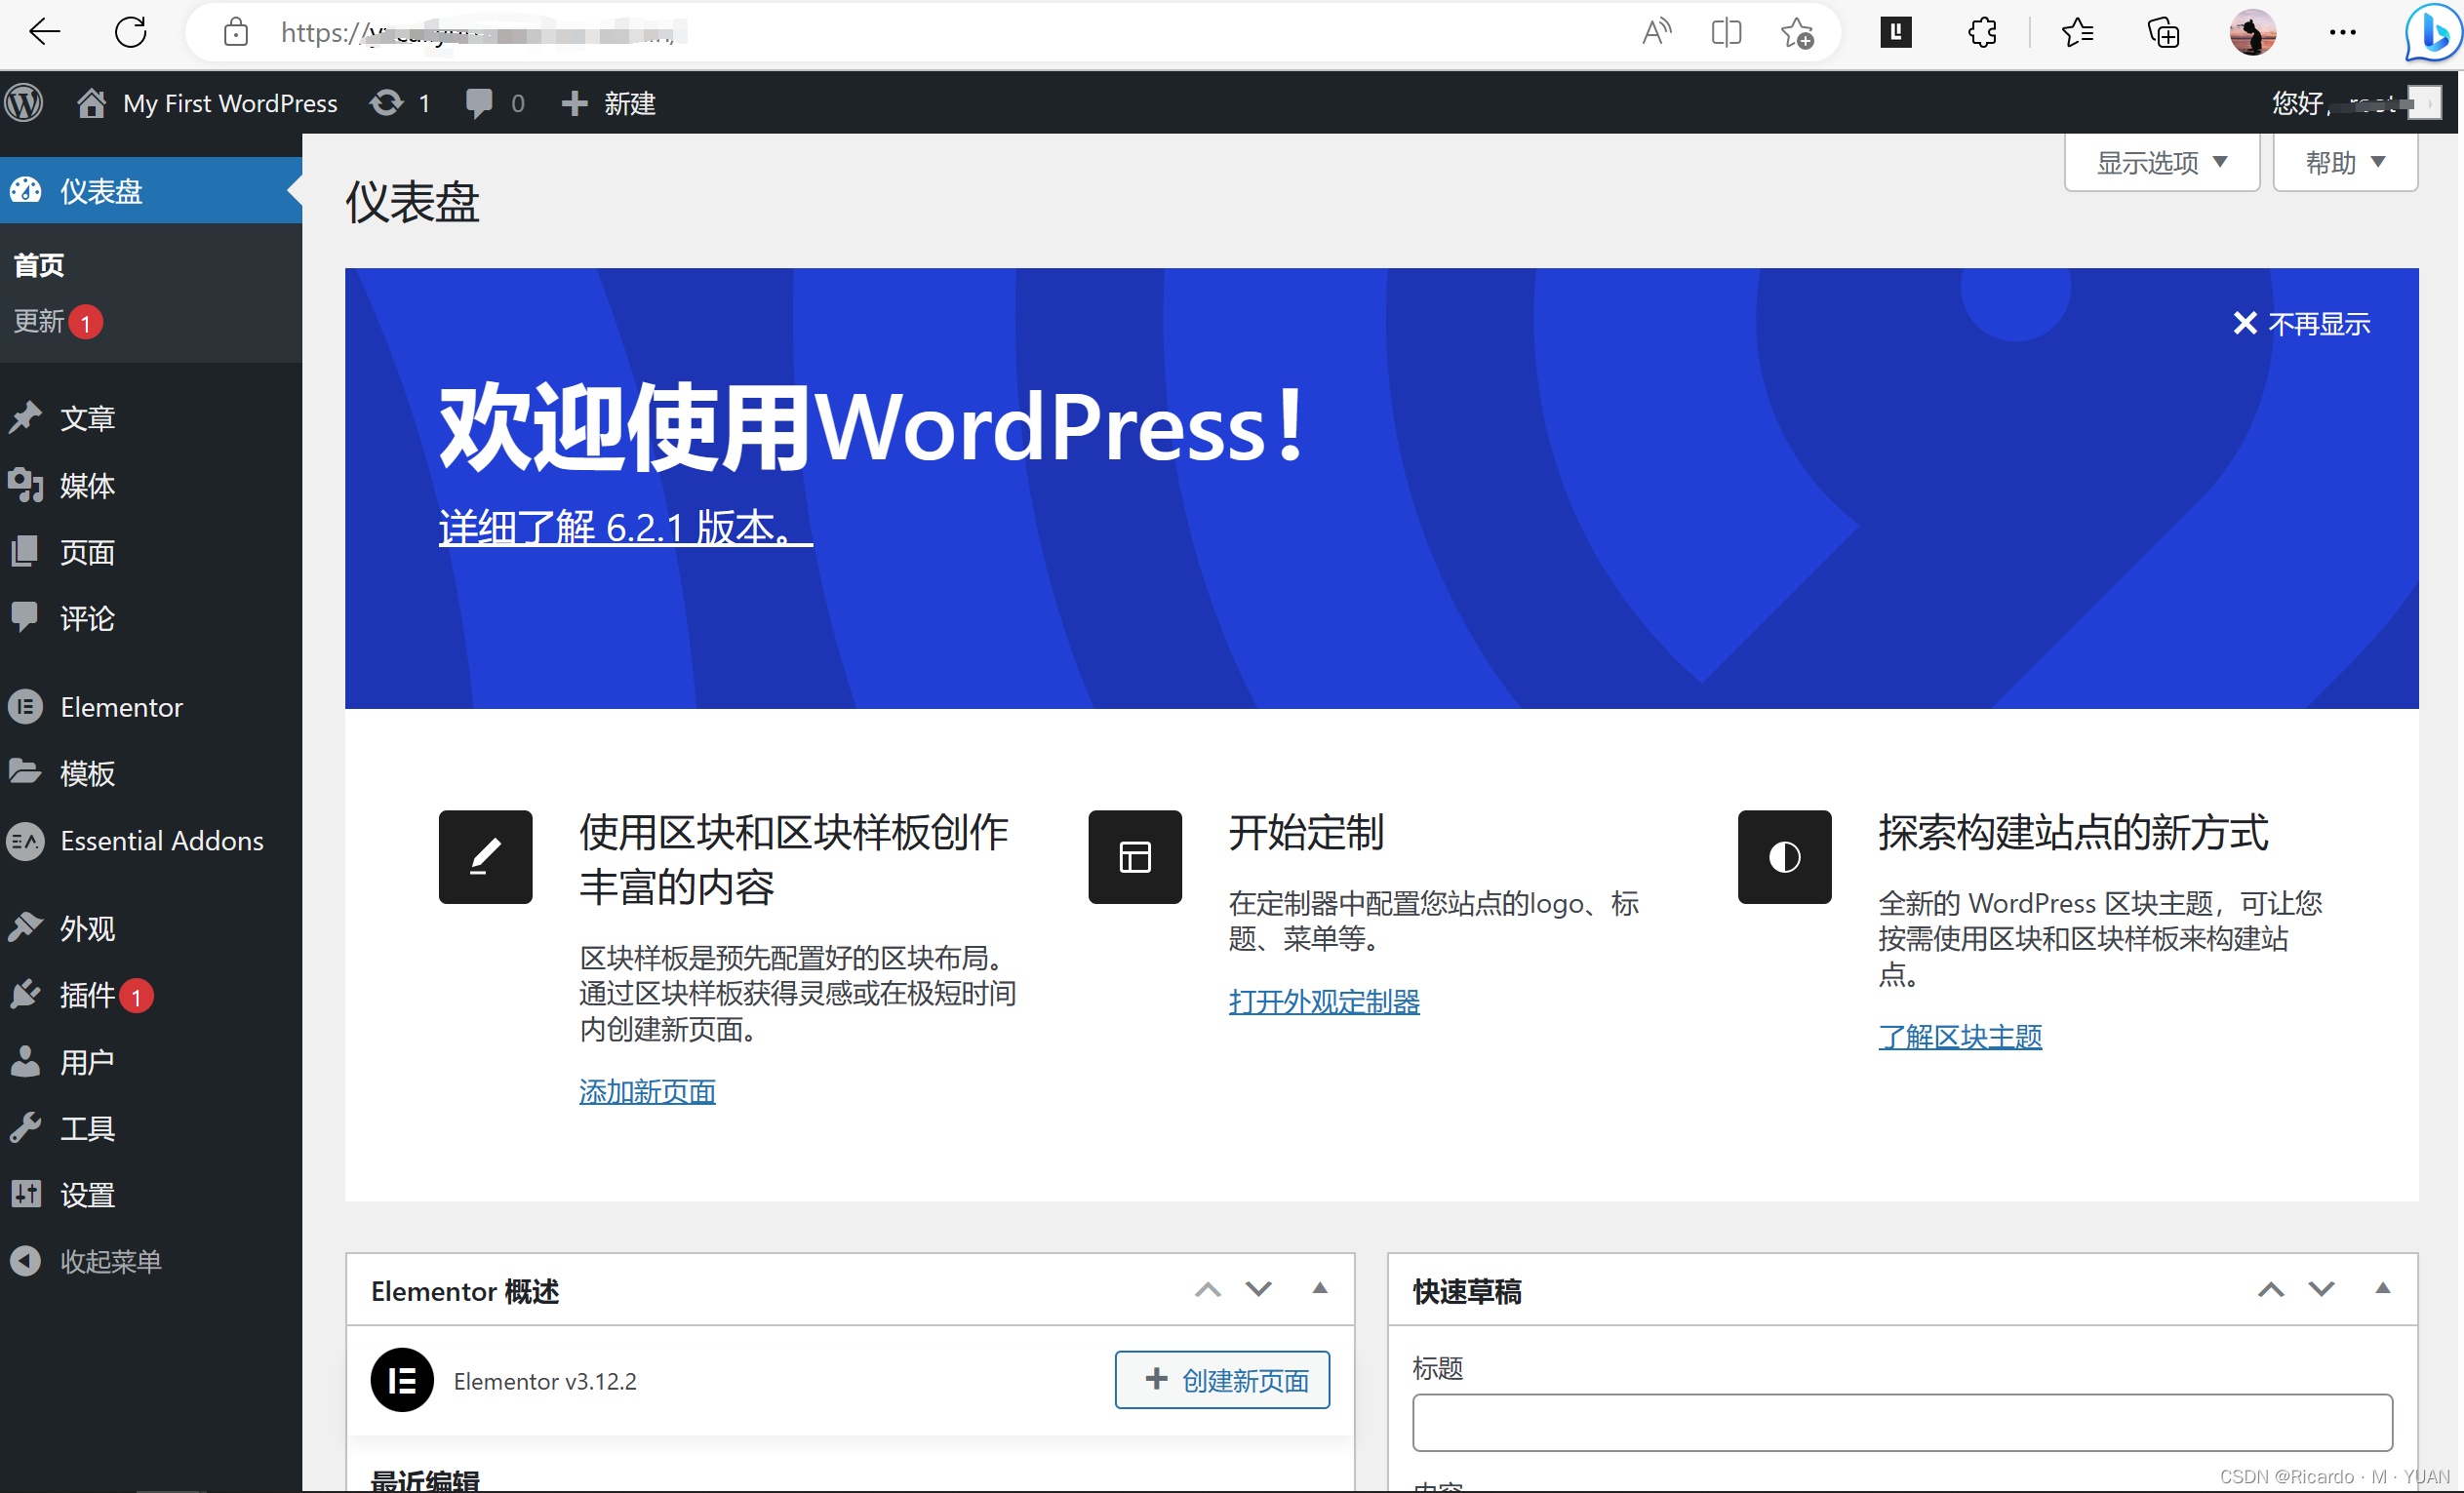2464x1493 pixels.
Task: Open the updates icon in admin bar
Action: tap(387, 103)
